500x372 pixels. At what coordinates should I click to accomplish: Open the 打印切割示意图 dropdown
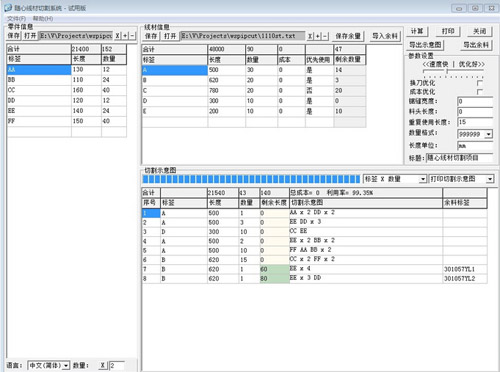(x=489, y=179)
